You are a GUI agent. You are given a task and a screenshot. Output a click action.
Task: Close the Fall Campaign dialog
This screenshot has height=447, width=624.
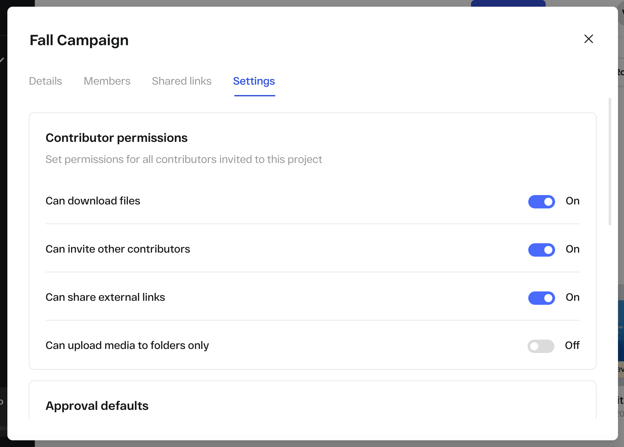click(588, 39)
